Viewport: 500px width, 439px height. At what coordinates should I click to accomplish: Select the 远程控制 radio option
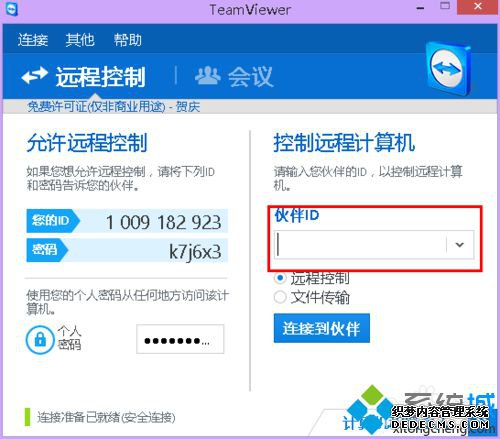click(x=280, y=278)
